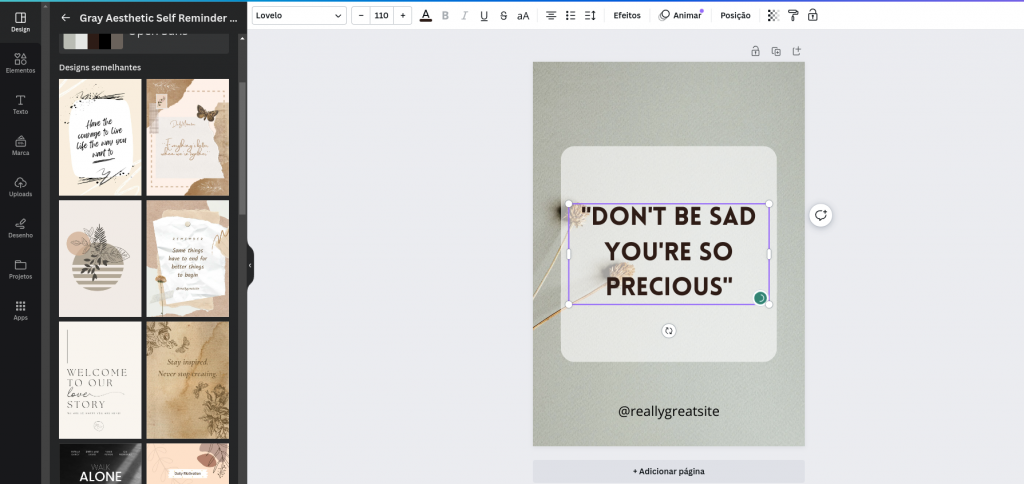1024x484 pixels.
Task: Open the Desenho drawing tool
Action: [20, 227]
